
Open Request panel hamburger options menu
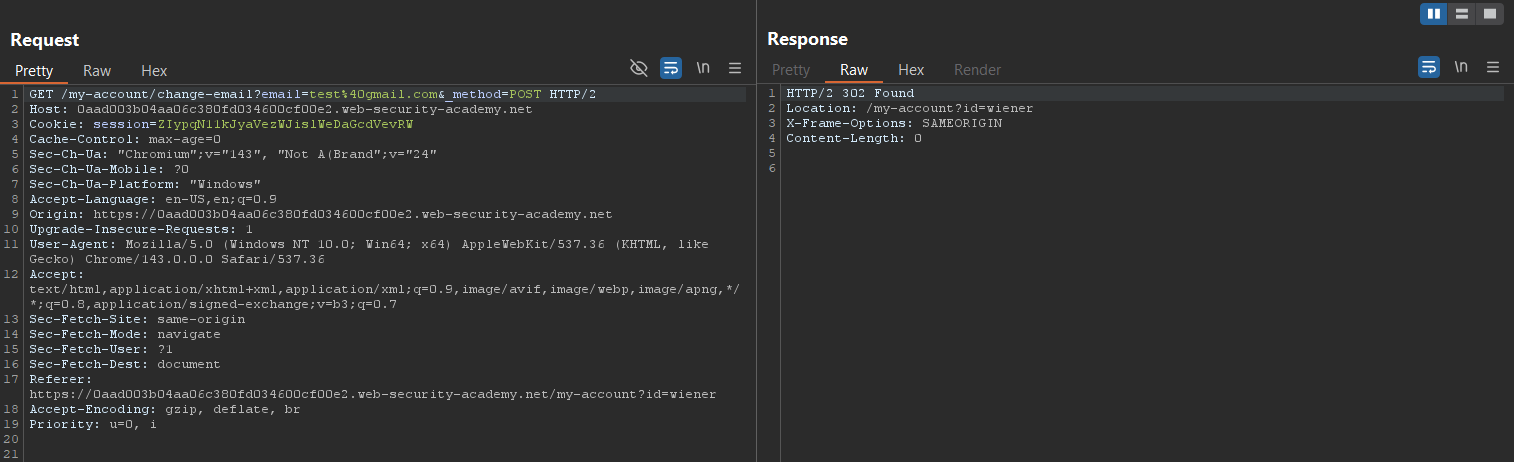pos(735,68)
